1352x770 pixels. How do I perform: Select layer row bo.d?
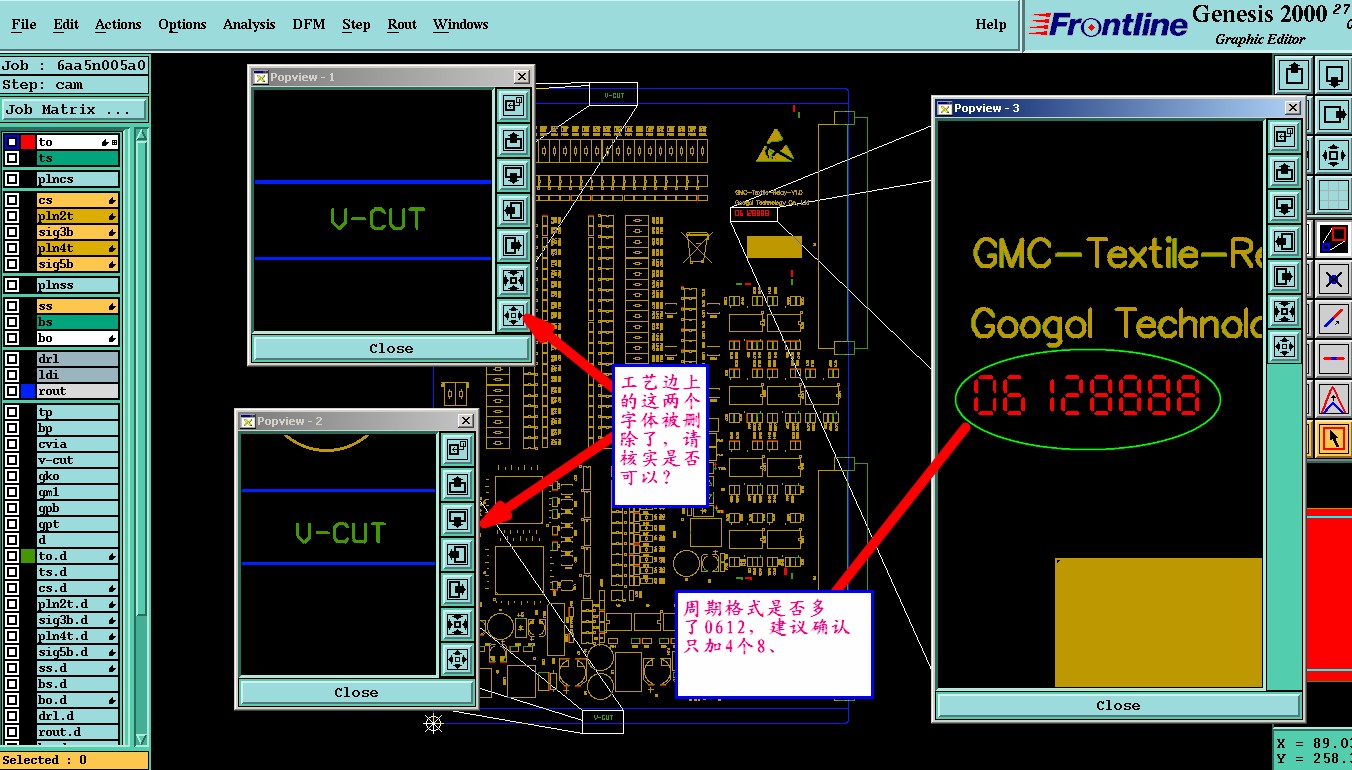click(78, 700)
